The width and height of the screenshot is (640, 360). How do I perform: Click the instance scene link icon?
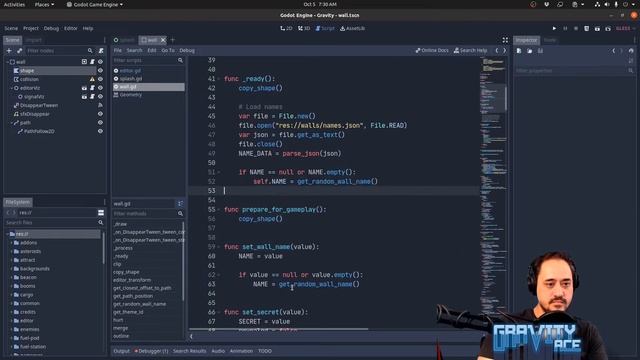point(20,51)
